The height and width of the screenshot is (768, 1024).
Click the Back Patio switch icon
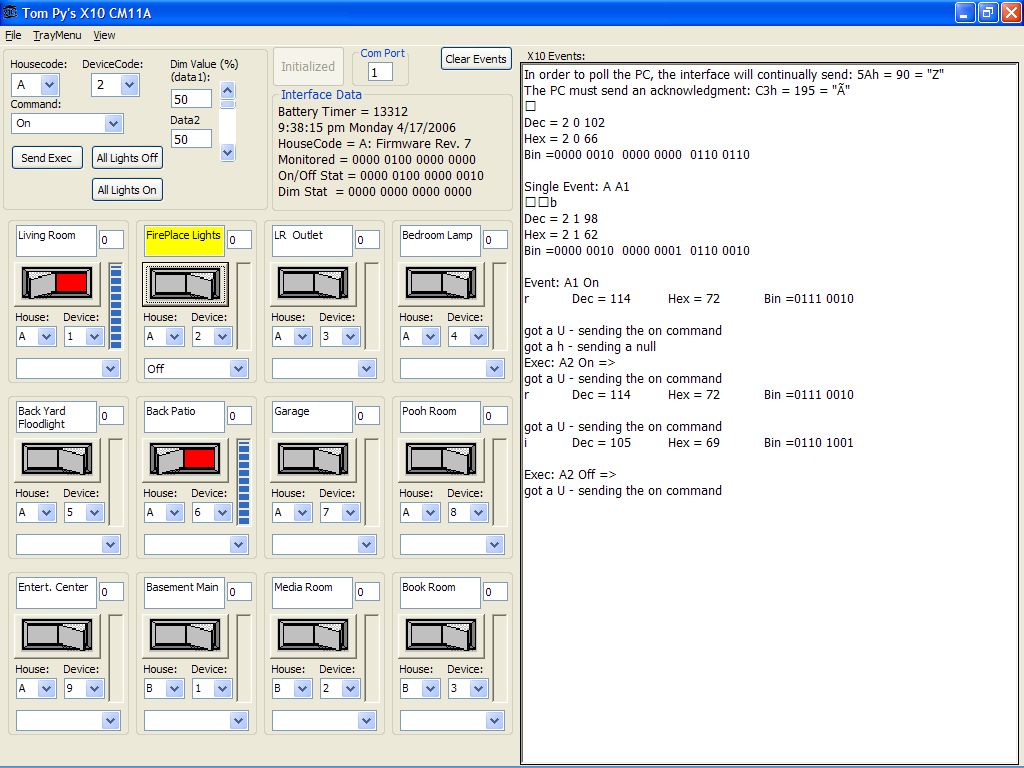point(185,459)
